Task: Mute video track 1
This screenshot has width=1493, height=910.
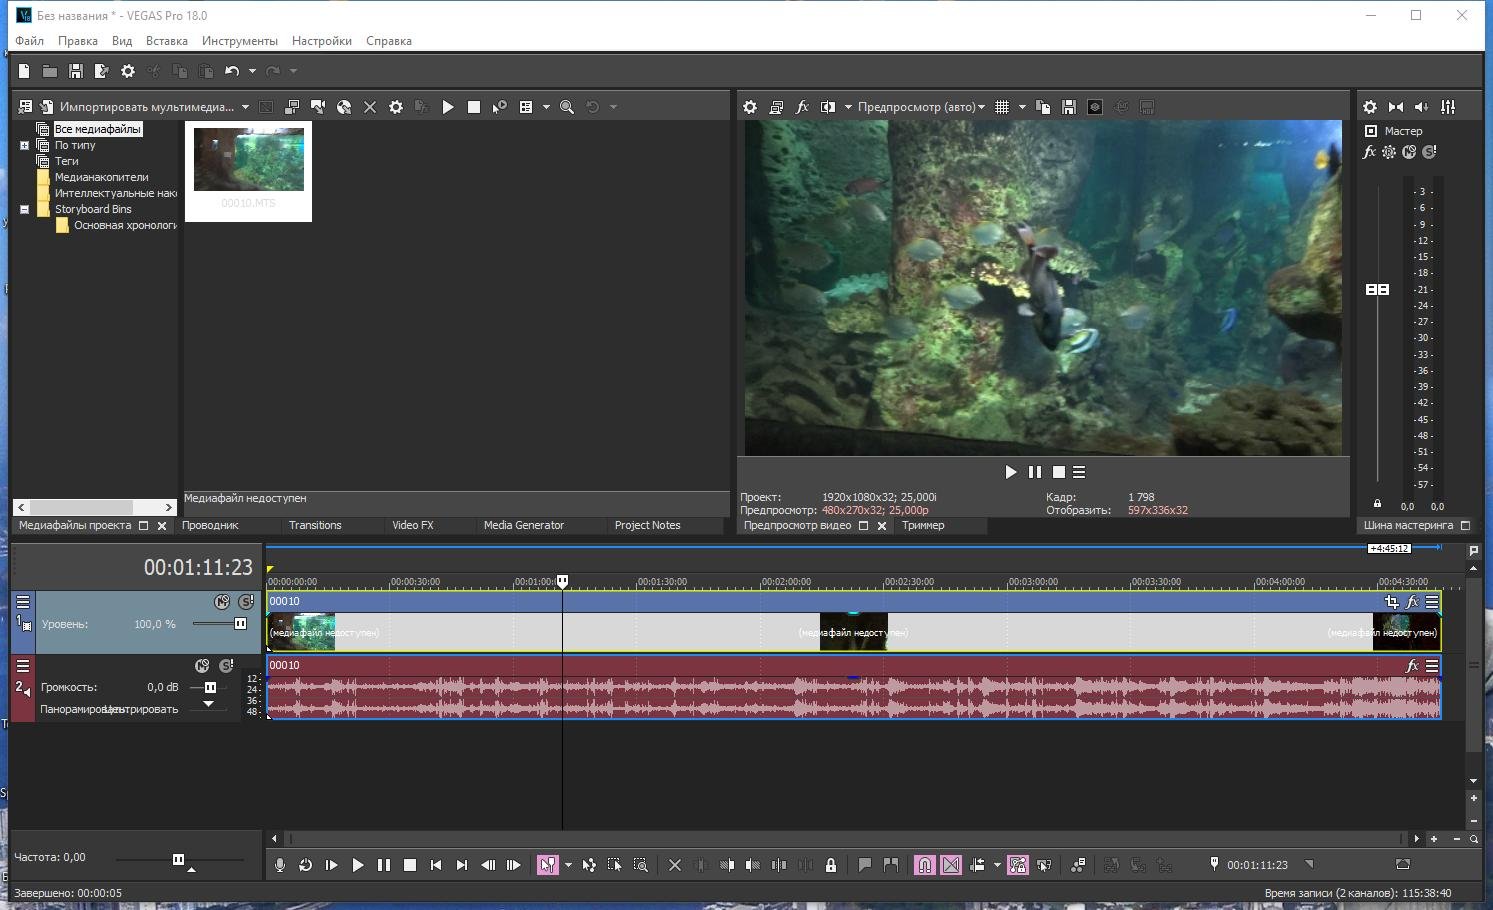Action: (x=222, y=602)
